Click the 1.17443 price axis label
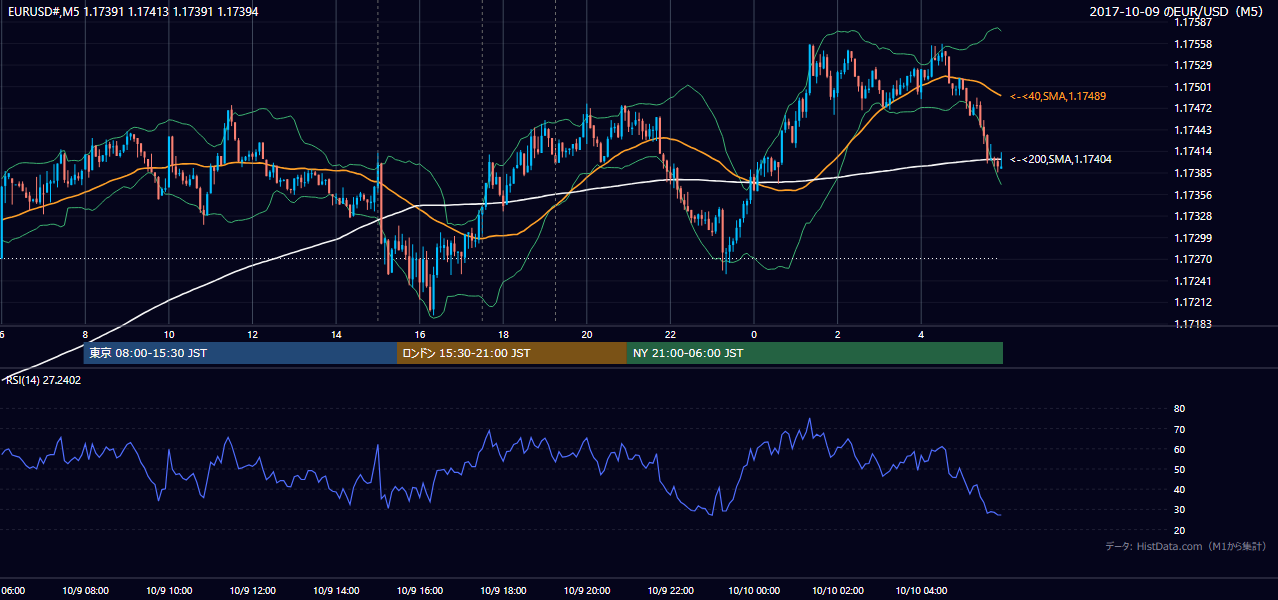This screenshot has height=600, width=1278. (1194, 130)
